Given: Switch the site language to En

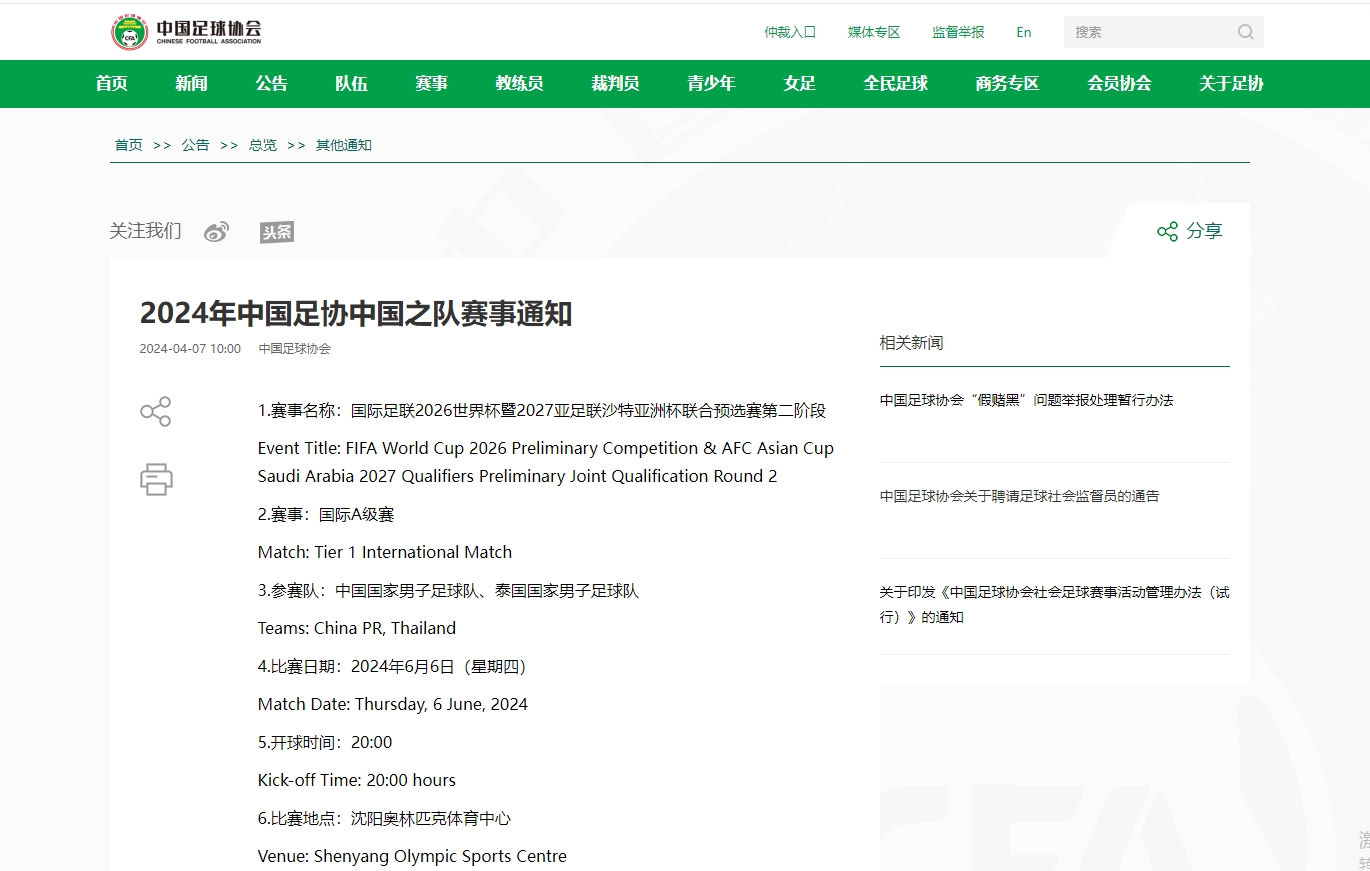Looking at the screenshot, I should (1023, 32).
